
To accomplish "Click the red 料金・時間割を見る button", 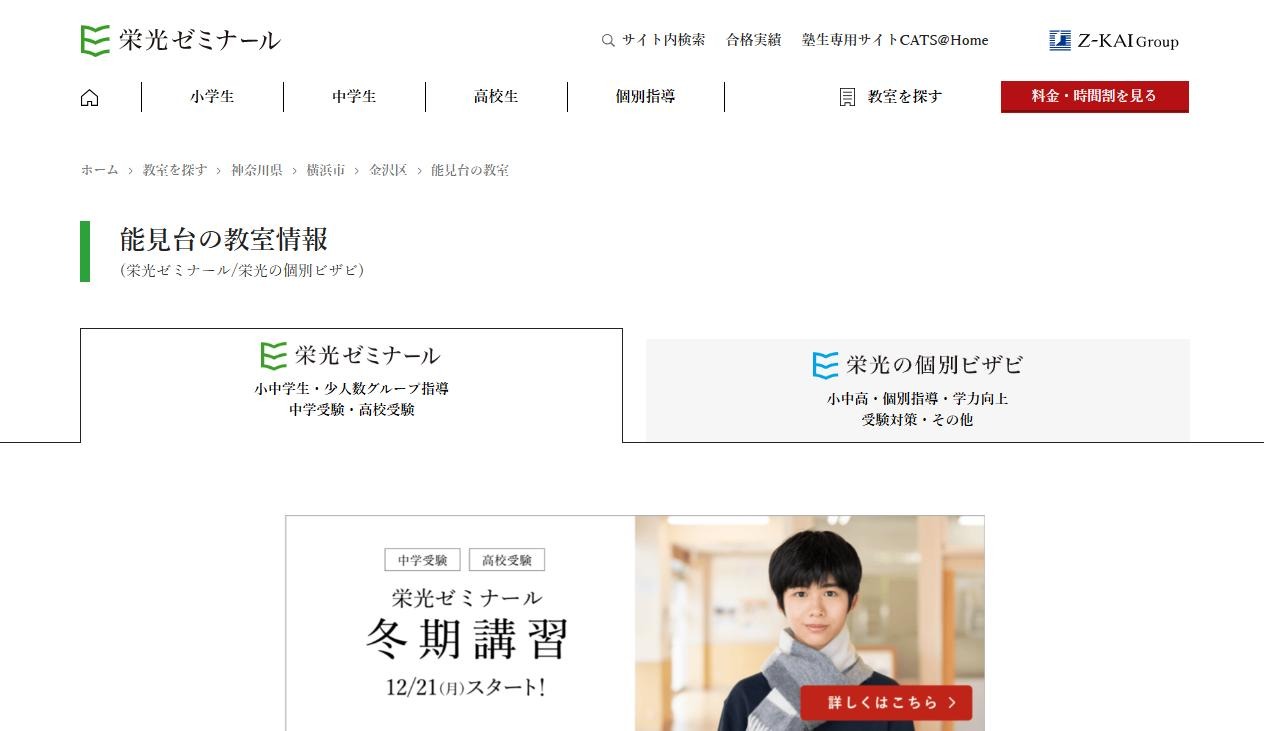I will coord(1095,97).
